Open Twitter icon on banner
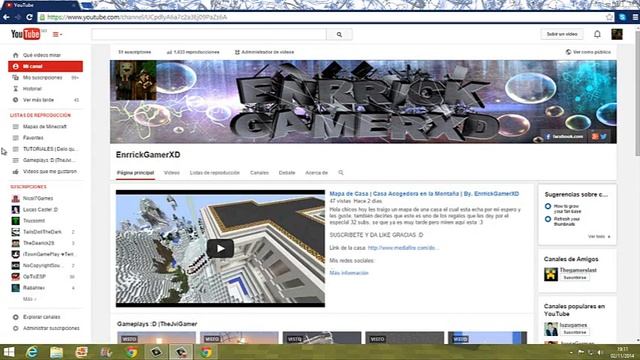Screen dimensions: 640x360 (x=604, y=137)
